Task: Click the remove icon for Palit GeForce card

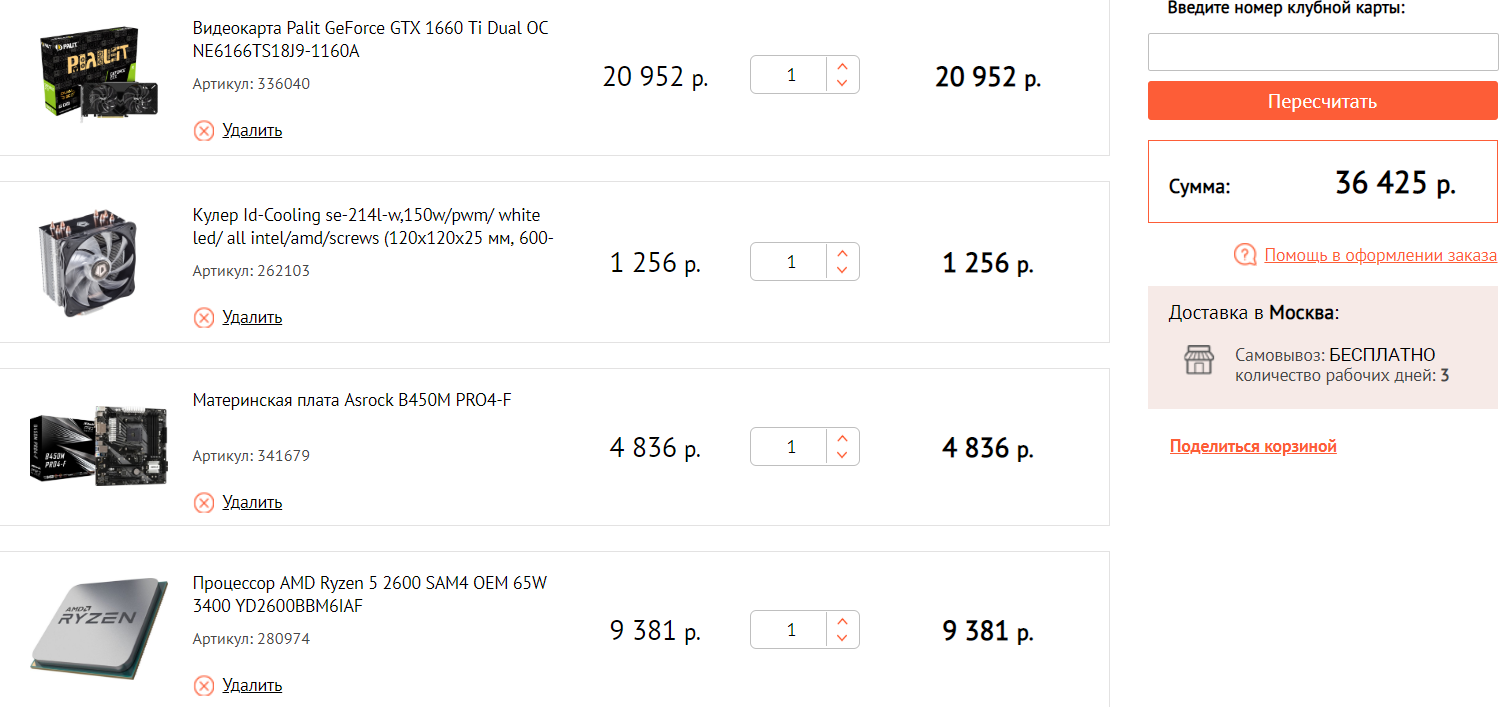Action: (204, 131)
